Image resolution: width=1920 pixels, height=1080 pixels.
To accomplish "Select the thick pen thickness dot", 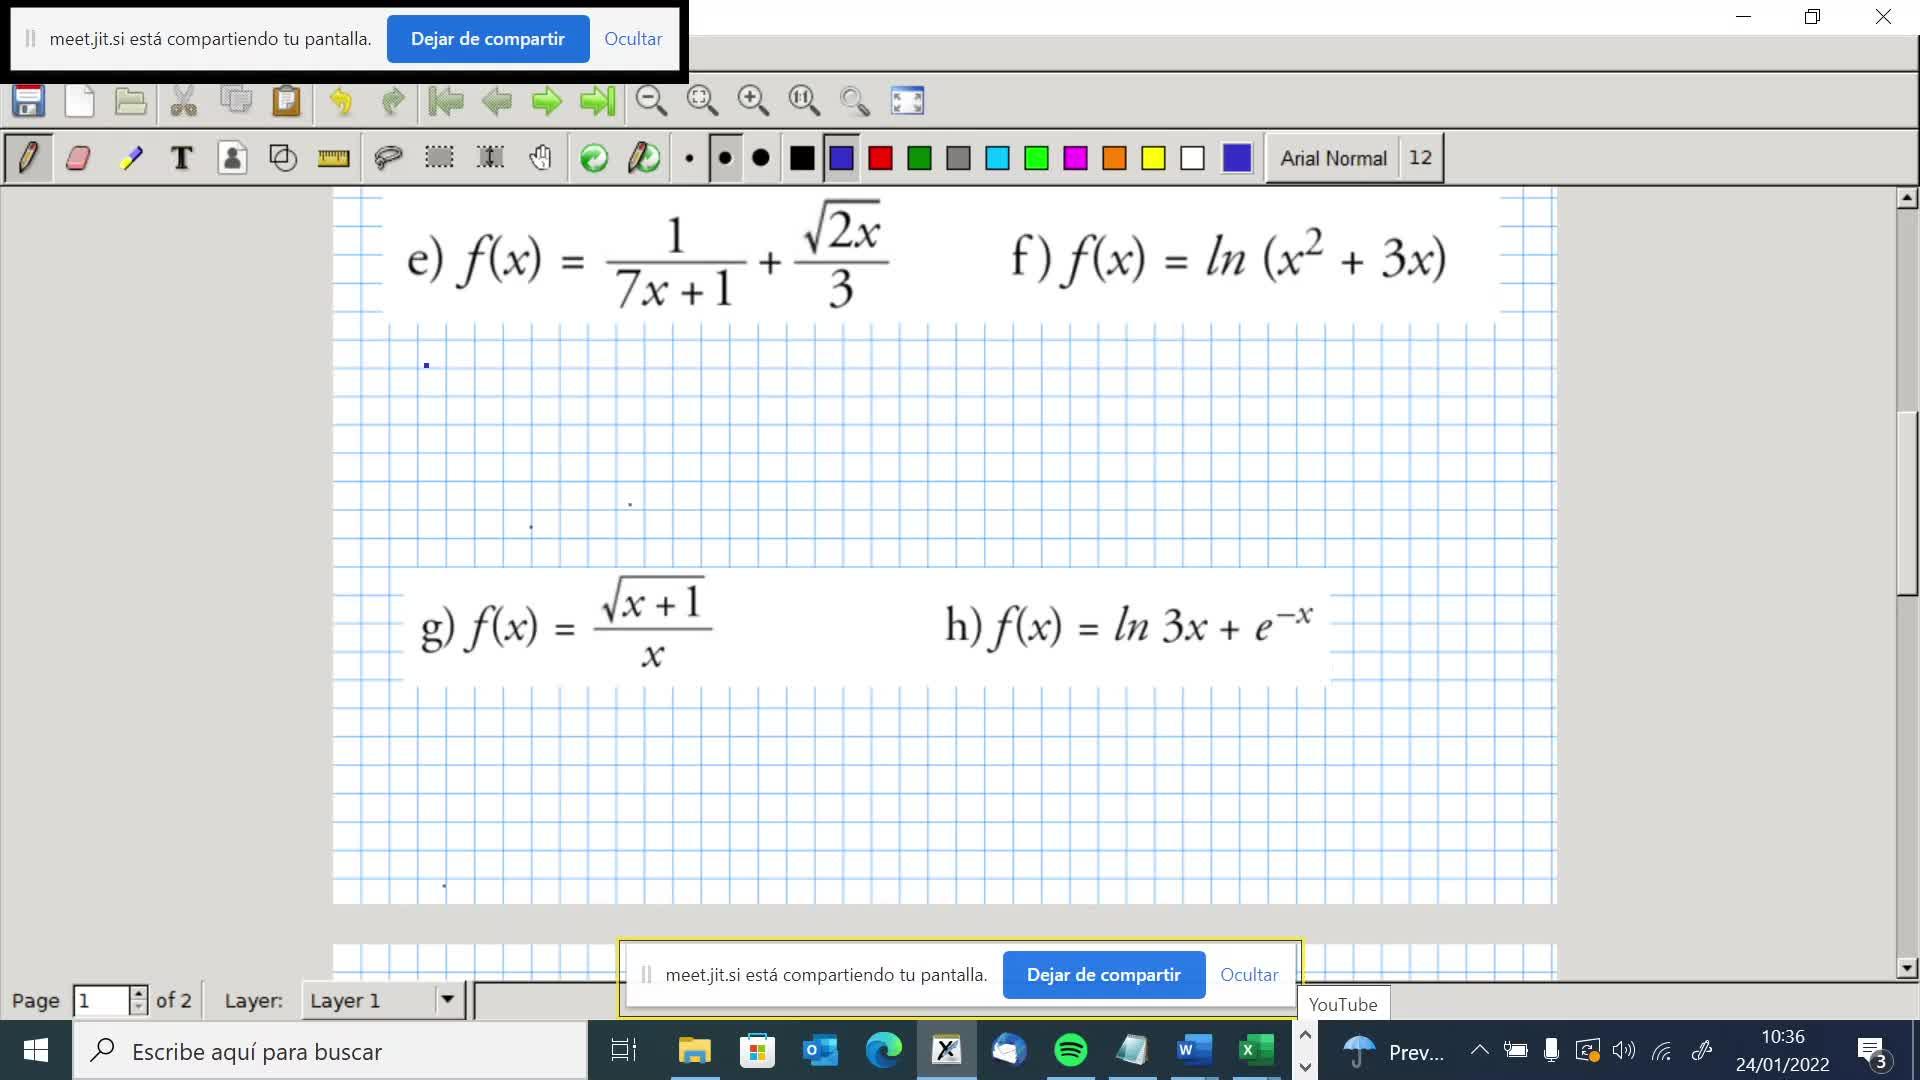I will pyautogui.click(x=761, y=158).
